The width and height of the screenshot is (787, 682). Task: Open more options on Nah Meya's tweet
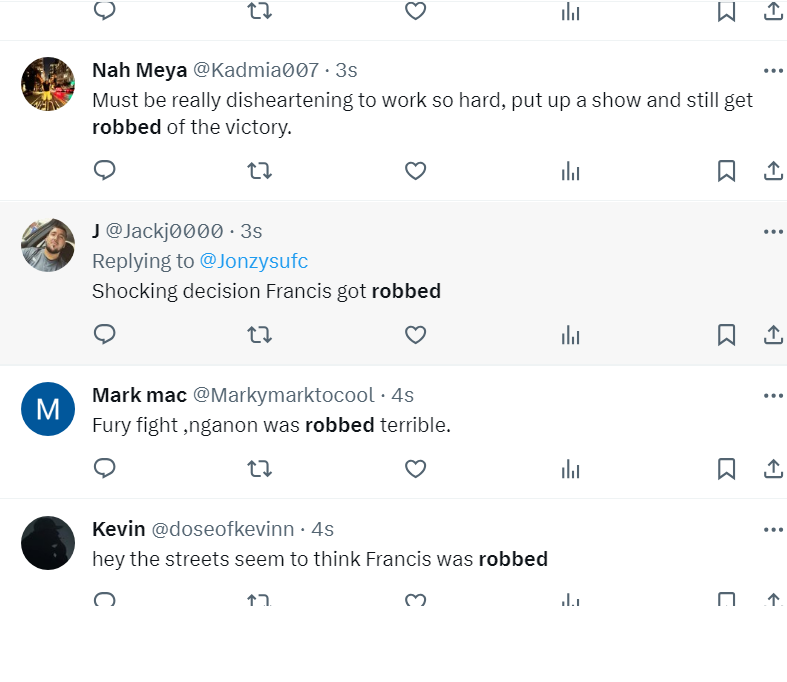[773, 70]
